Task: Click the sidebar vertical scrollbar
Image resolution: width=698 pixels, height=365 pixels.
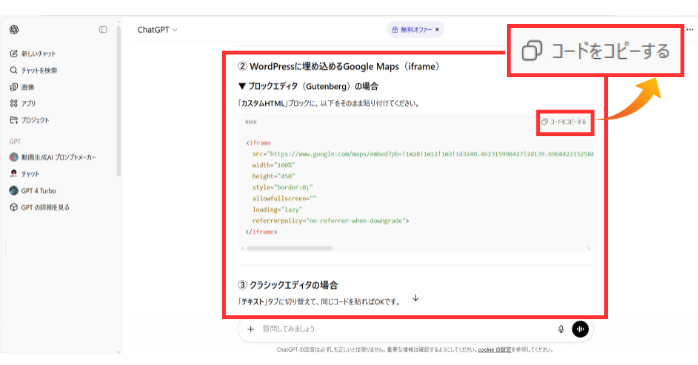Action: click(x=118, y=100)
